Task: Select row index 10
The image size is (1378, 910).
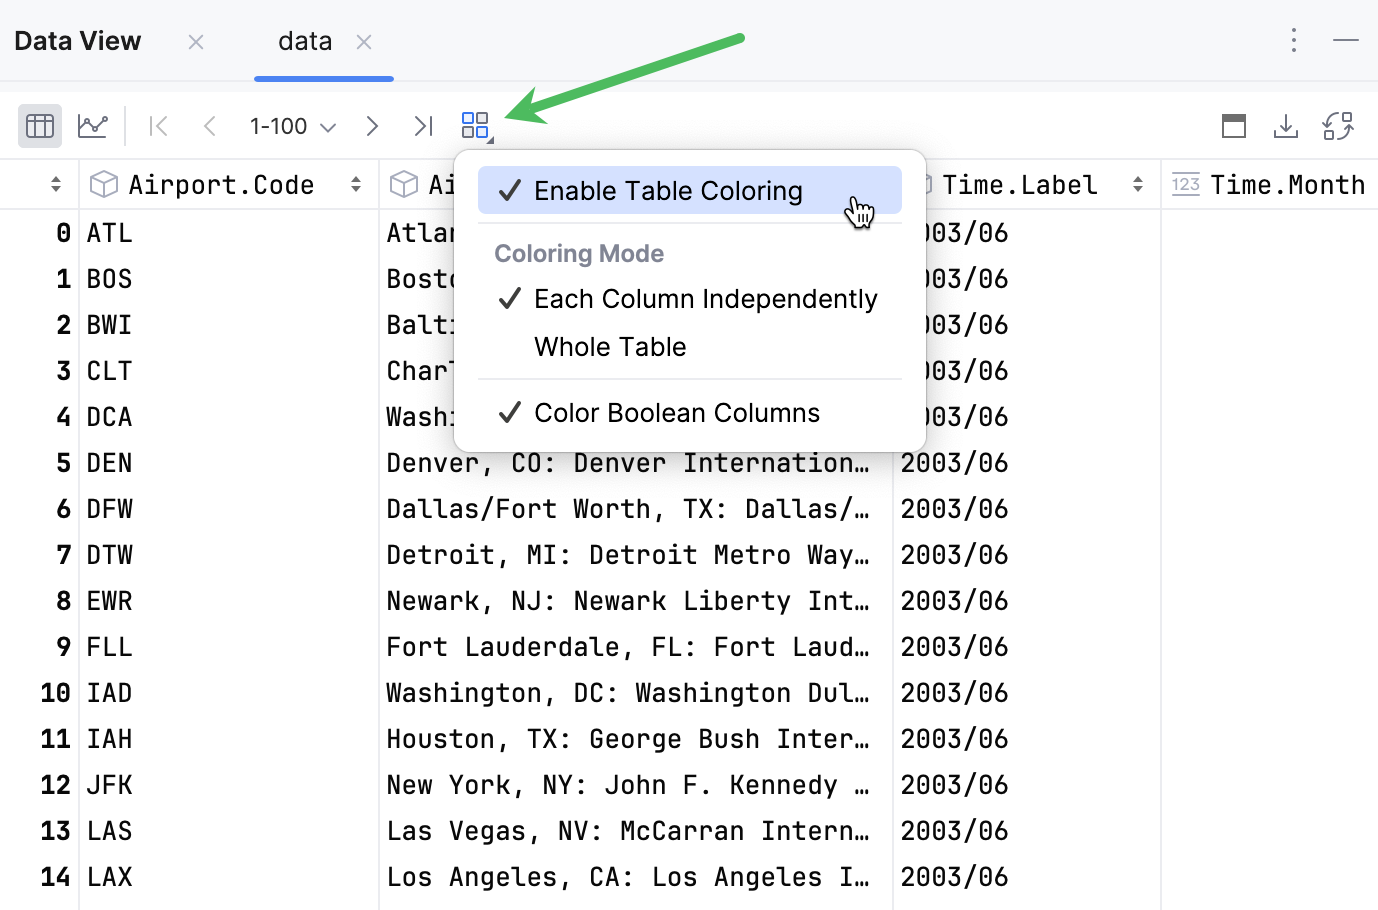Action: [x=55, y=693]
